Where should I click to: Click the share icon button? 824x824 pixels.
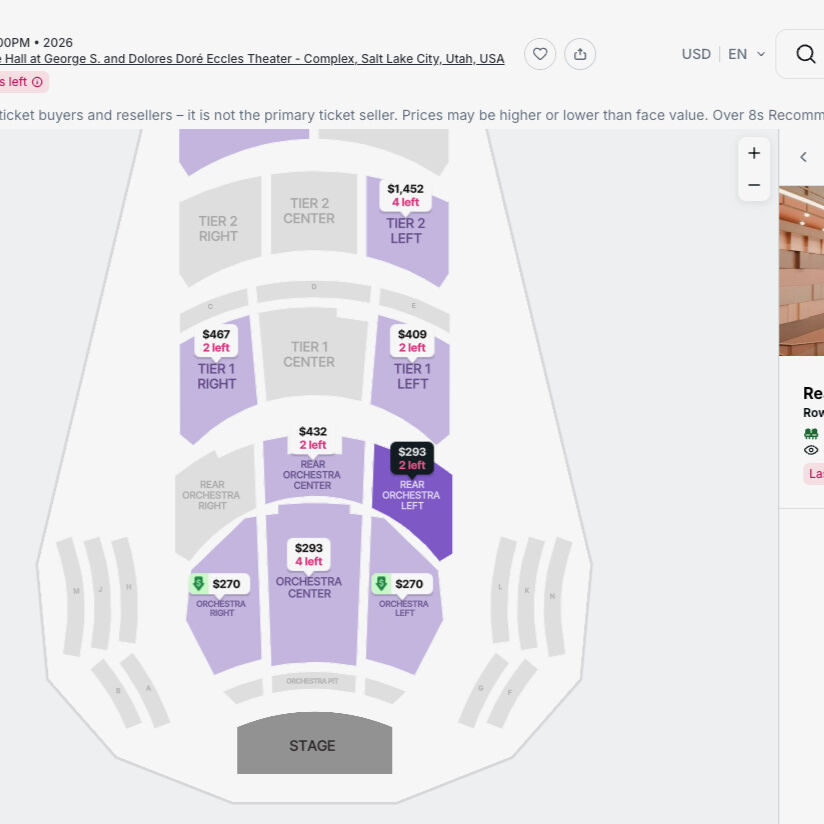pyautogui.click(x=580, y=54)
